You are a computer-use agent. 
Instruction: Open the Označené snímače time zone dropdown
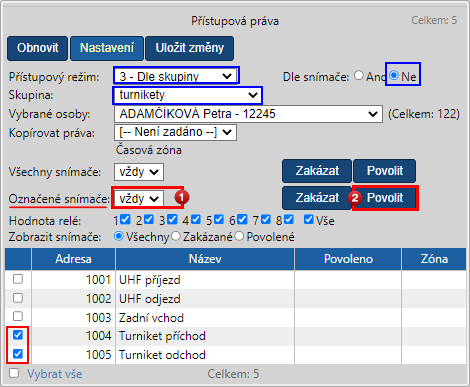point(139,199)
